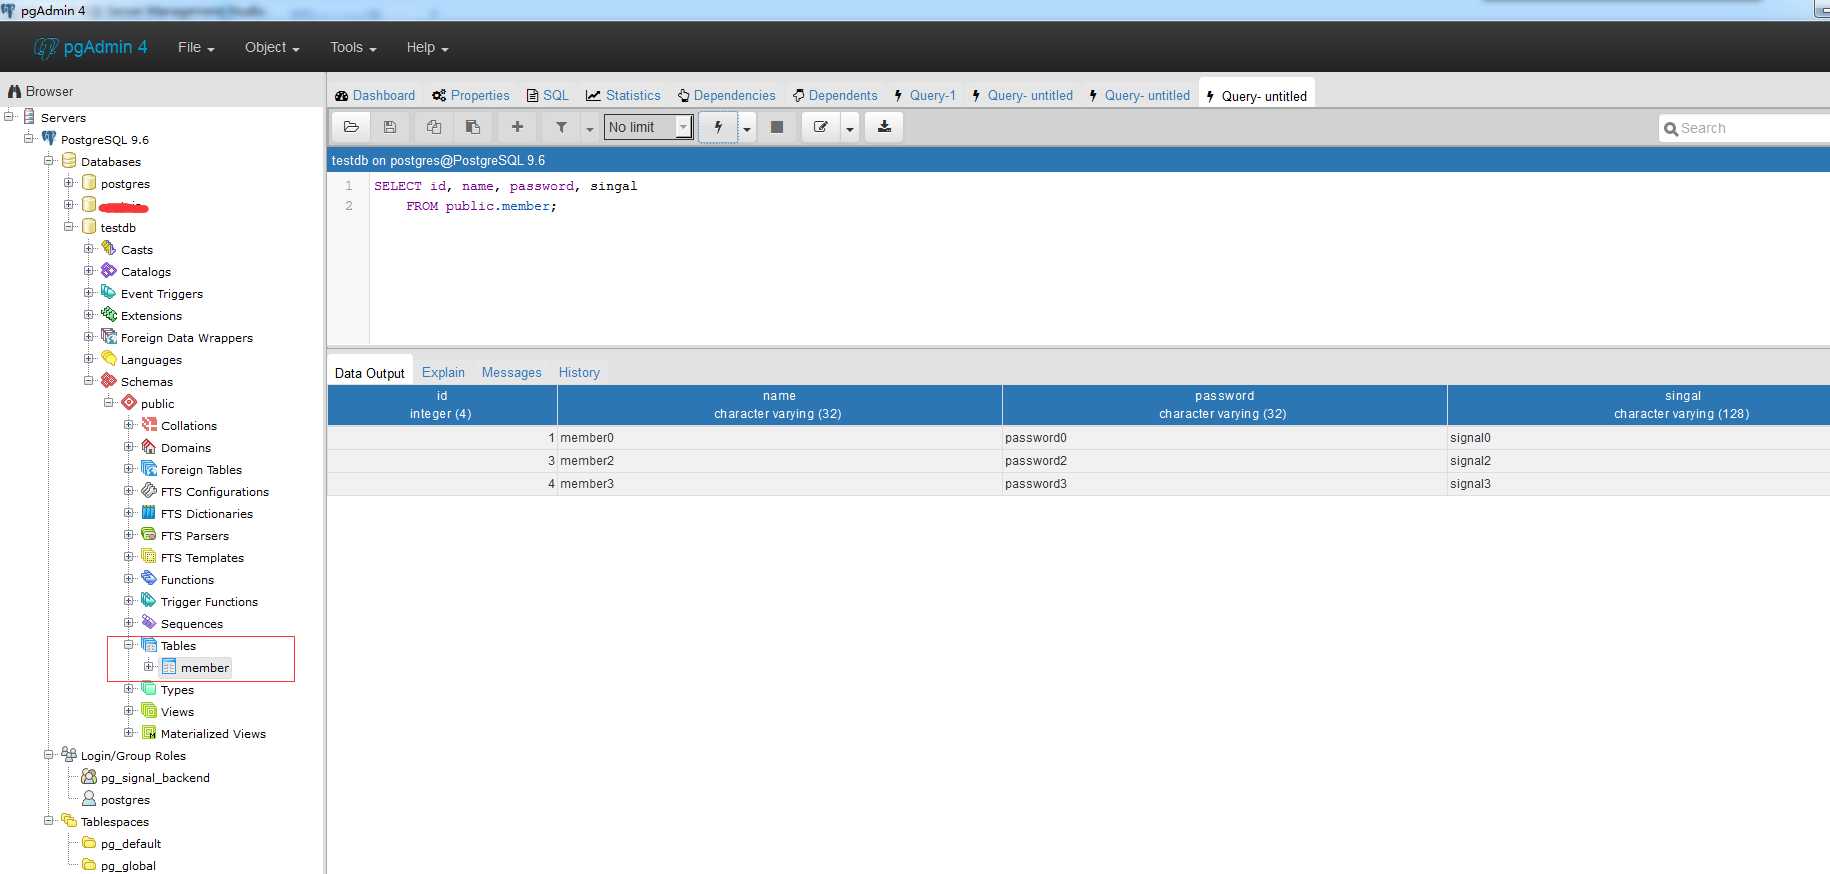Click the Filter funnel icon
Image resolution: width=1830 pixels, height=874 pixels.
(x=561, y=127)
